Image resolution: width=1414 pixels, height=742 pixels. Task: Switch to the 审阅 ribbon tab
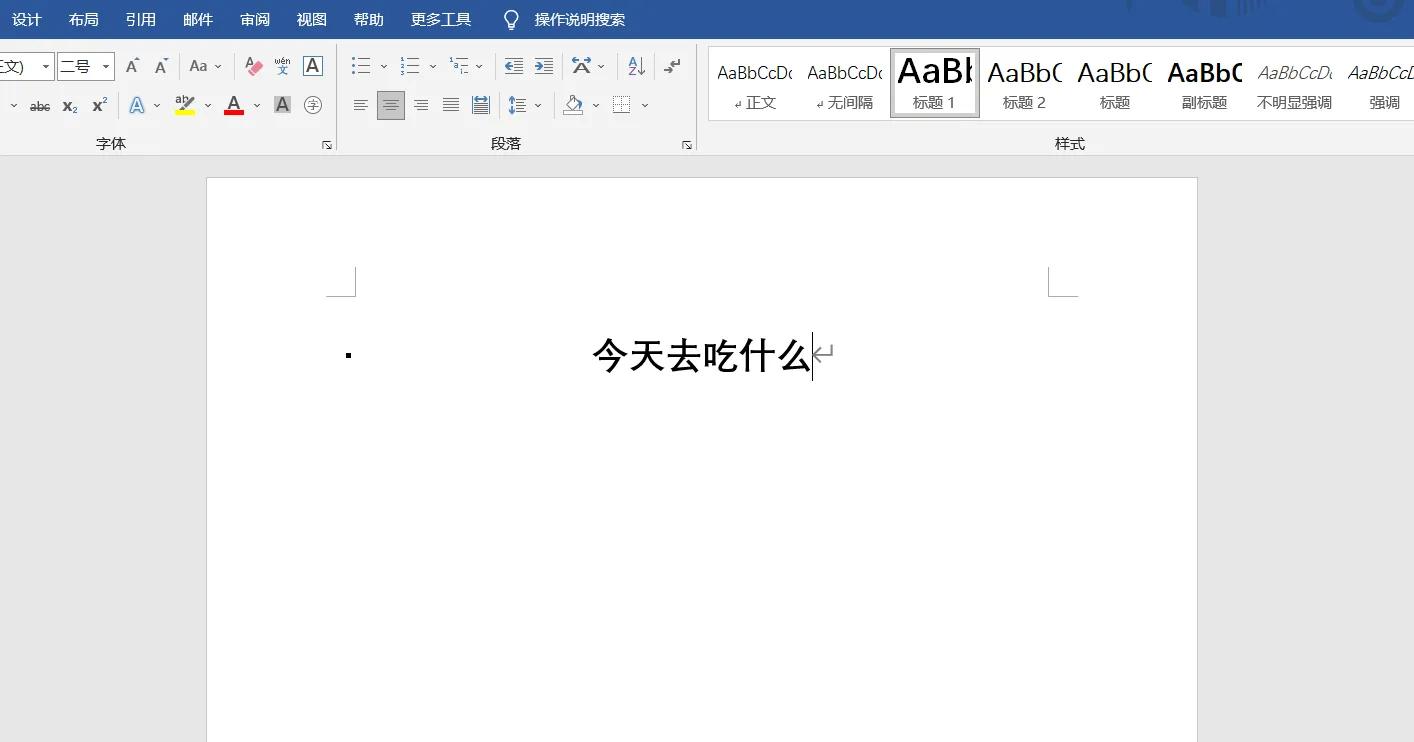pyautogui.click(x=254, y=18)
